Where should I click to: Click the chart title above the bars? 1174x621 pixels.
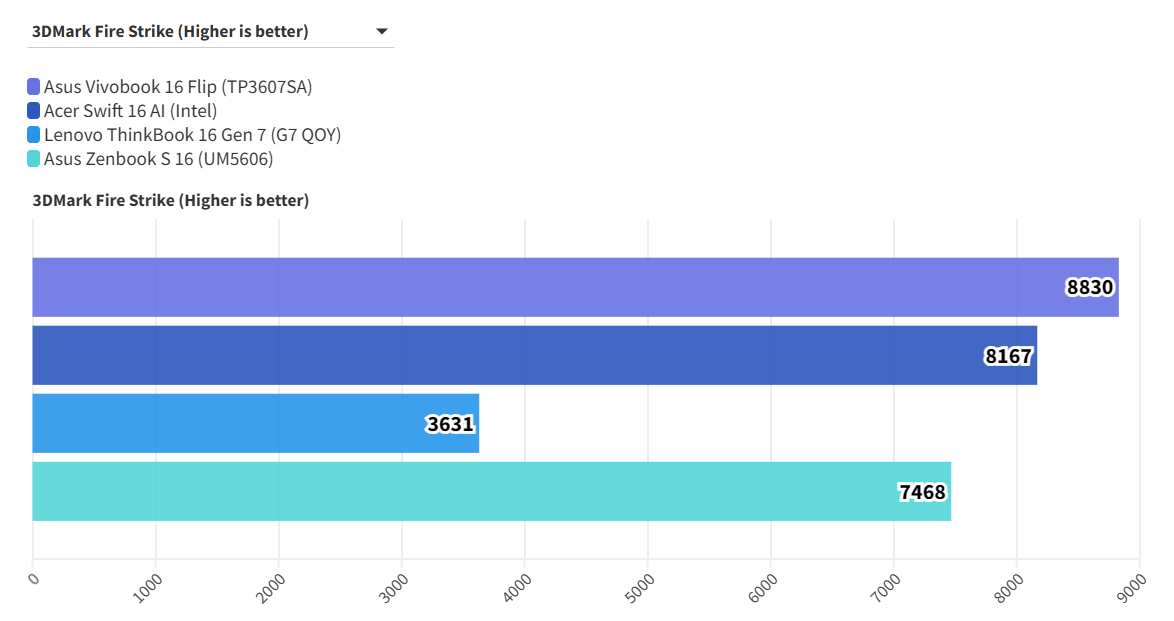tap(171, 200)
